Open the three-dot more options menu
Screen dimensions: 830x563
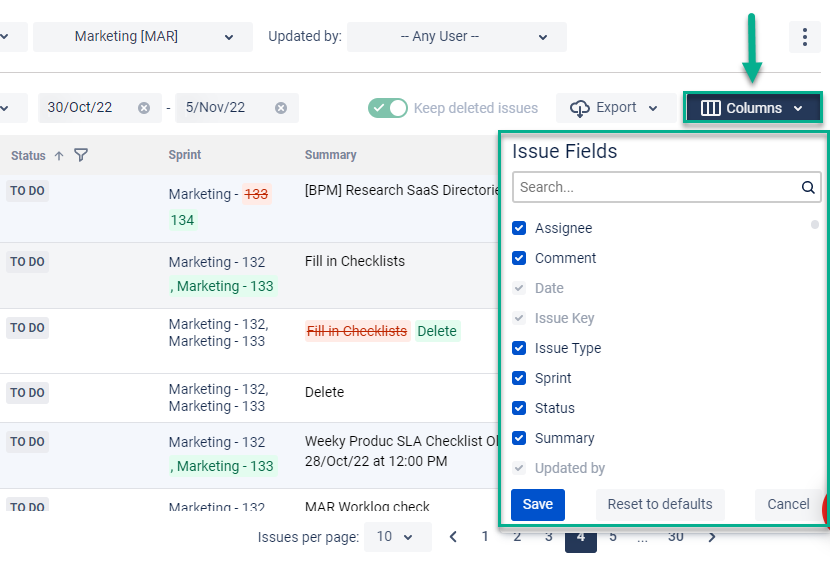pyautogui.click(x=805, y=37)
